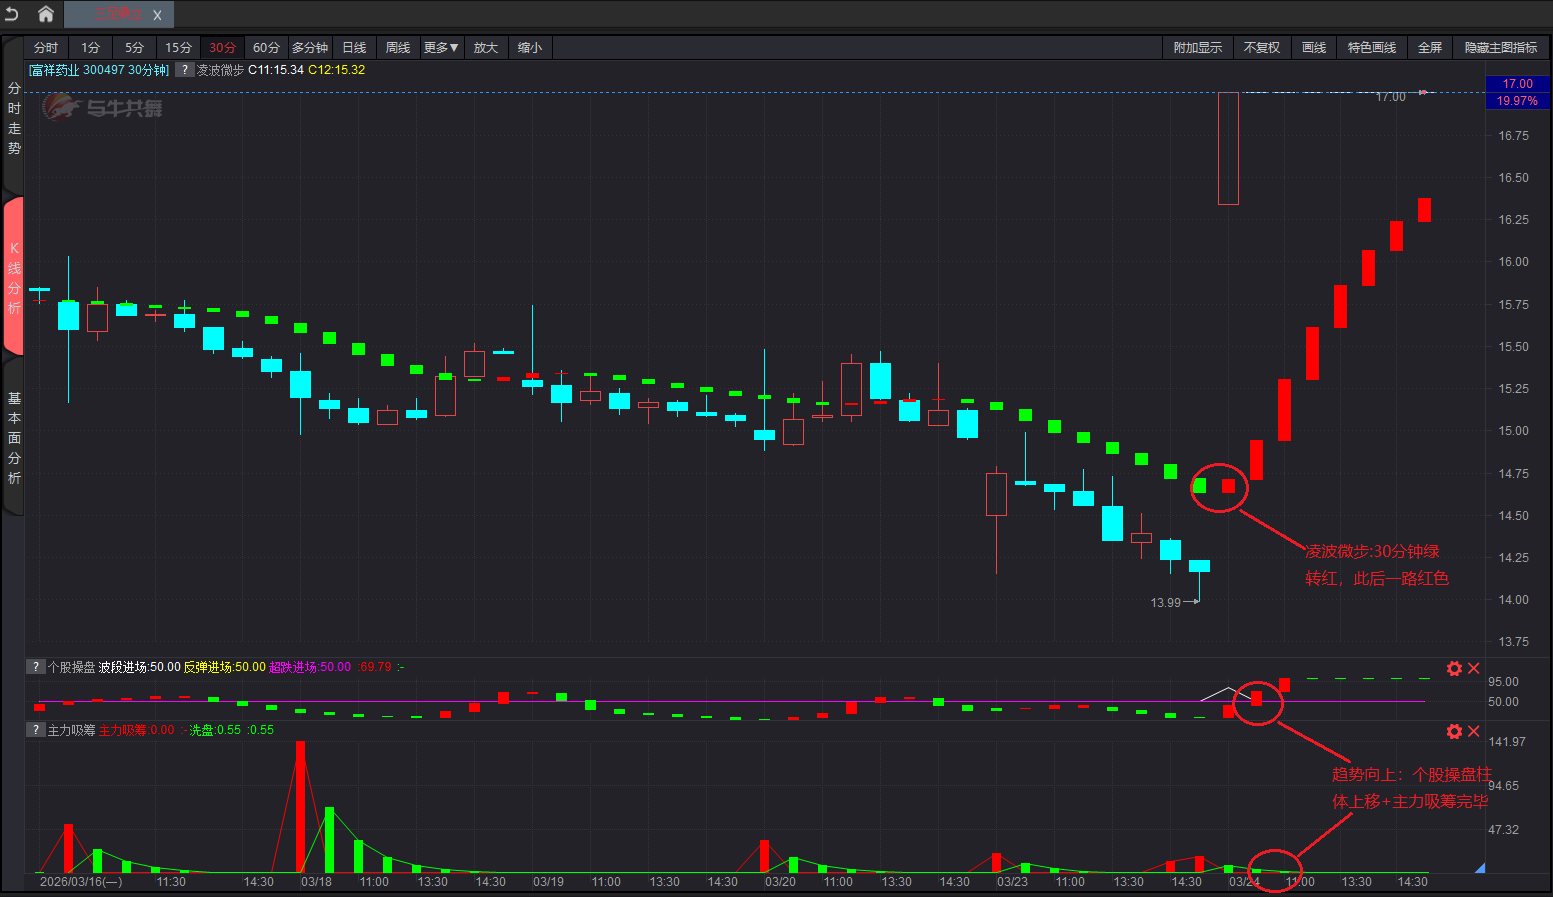Open the 基本面分析 side panel tab
The height and width of the screenshot is (897, 1553).
[x=14, y=438]
